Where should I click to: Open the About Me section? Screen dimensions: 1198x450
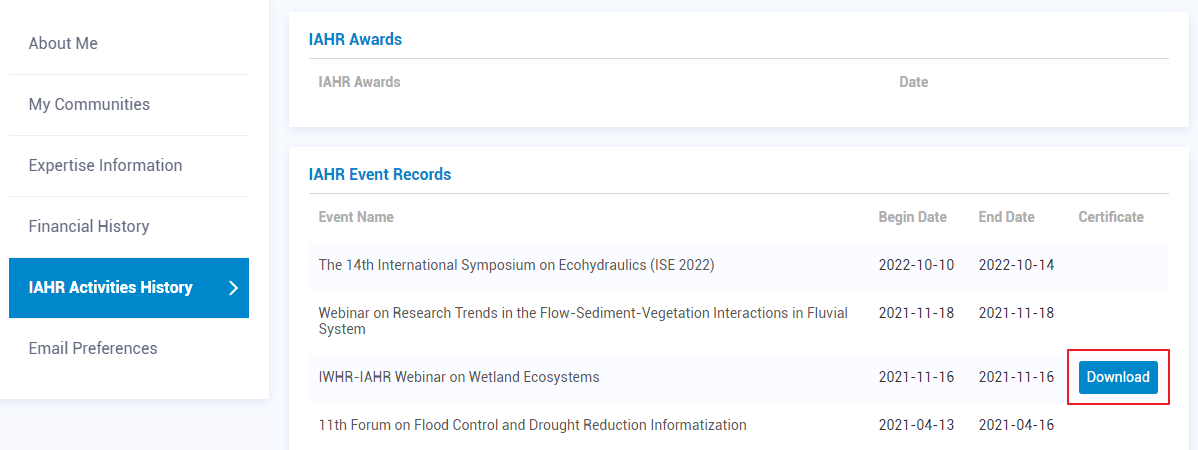(63, 44)
